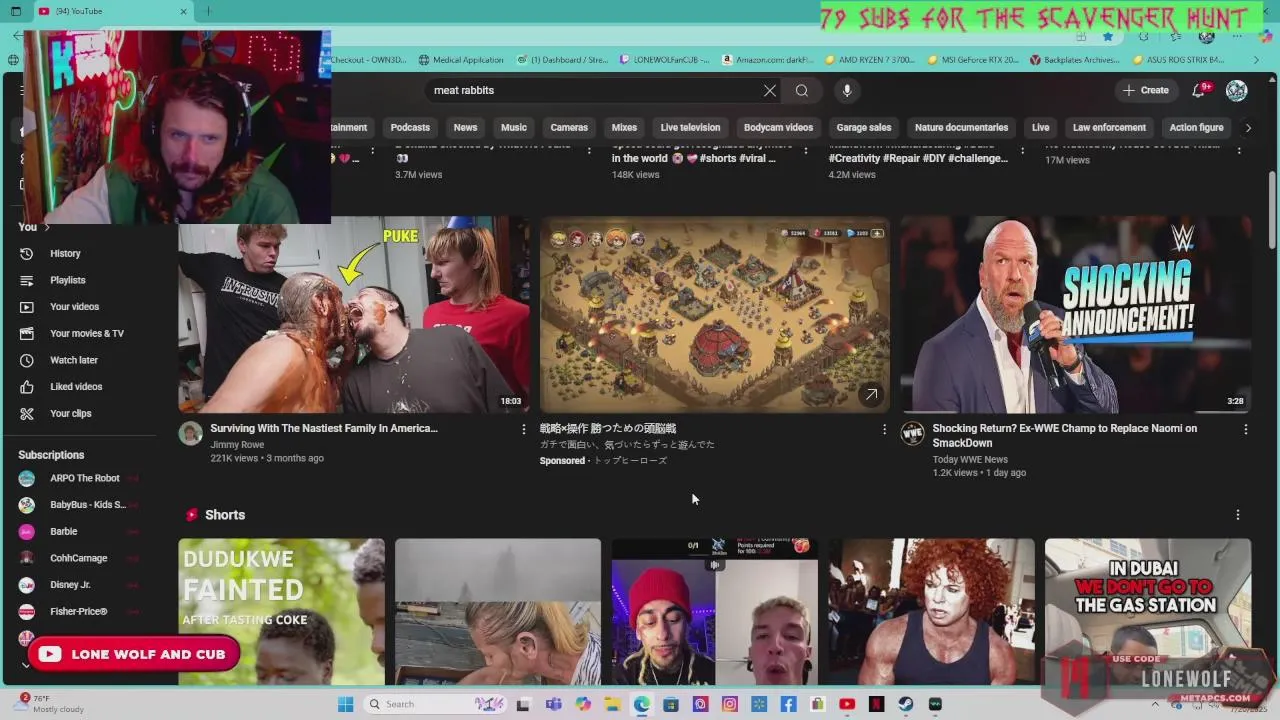The image size is (1280, 720).
Task: Open CohhCarnage subscription channel
Action: pos(80,558)
